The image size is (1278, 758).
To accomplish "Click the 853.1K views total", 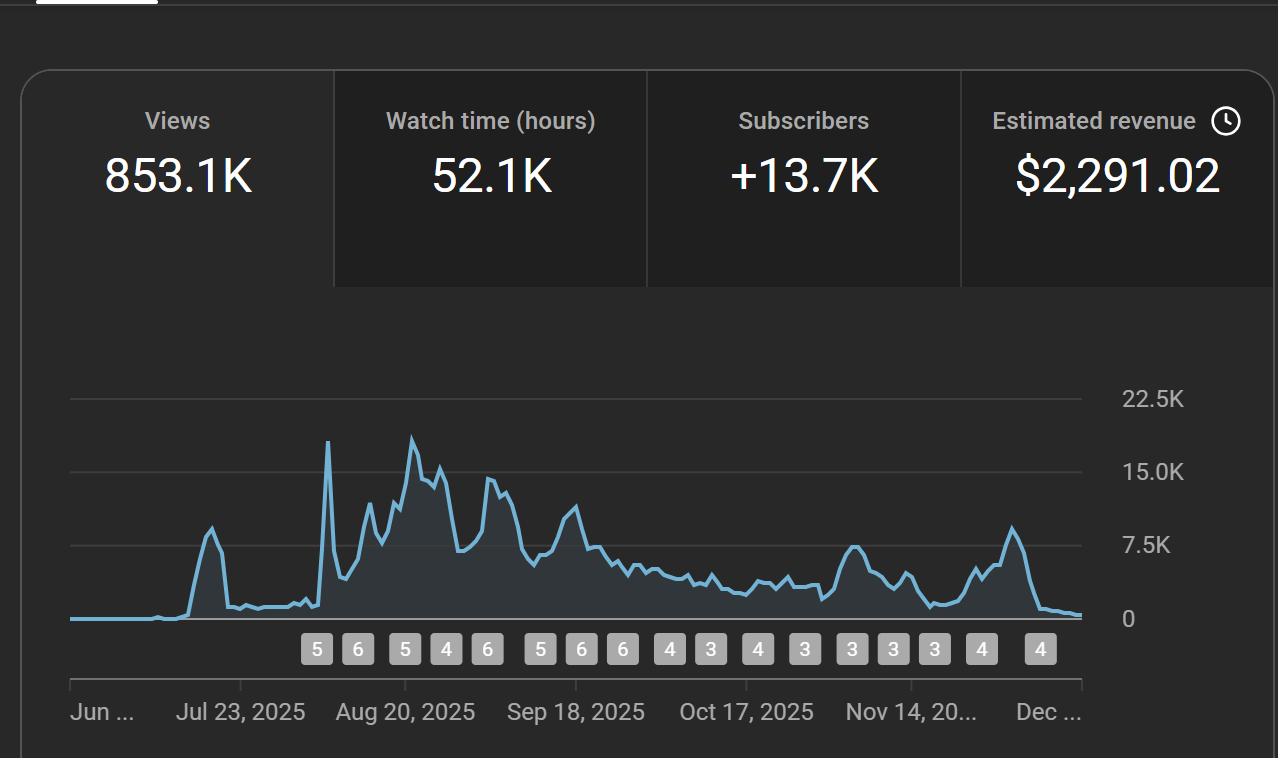I will [178, 176].
